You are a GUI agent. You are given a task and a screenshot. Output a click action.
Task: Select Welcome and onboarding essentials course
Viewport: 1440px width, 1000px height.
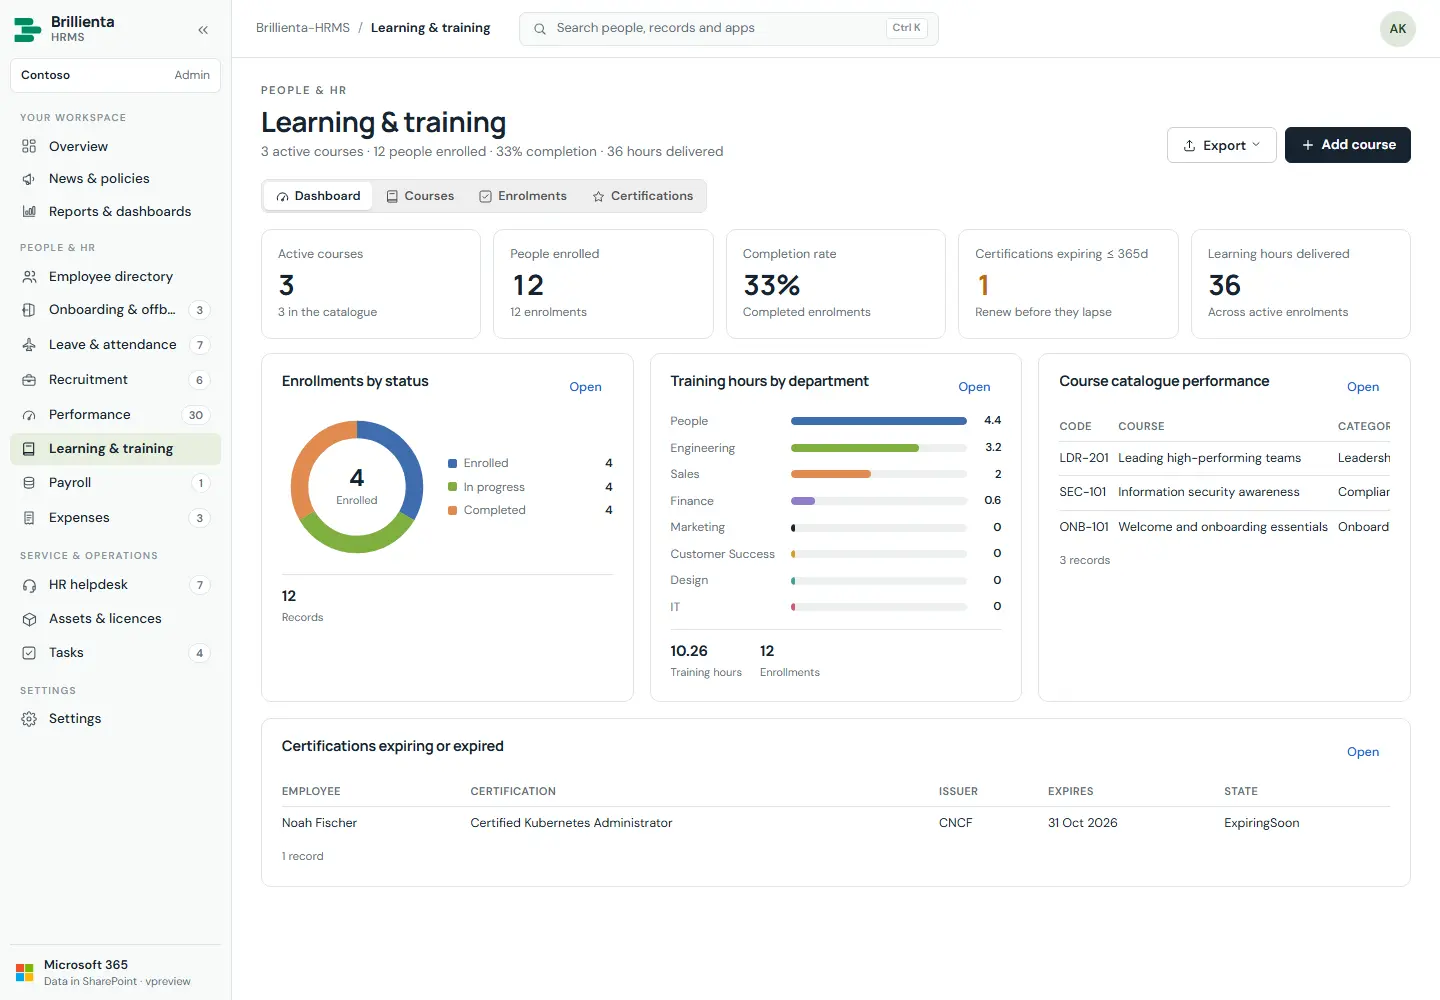click(x=1223, y=527)
